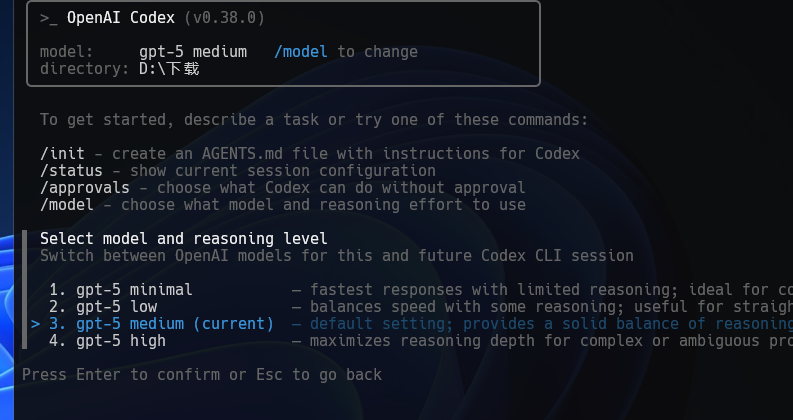This screenshot has height=420, width=793.
Task: Click the 'Select model and reasoning level' heading
Action: (x=184, y=238)
